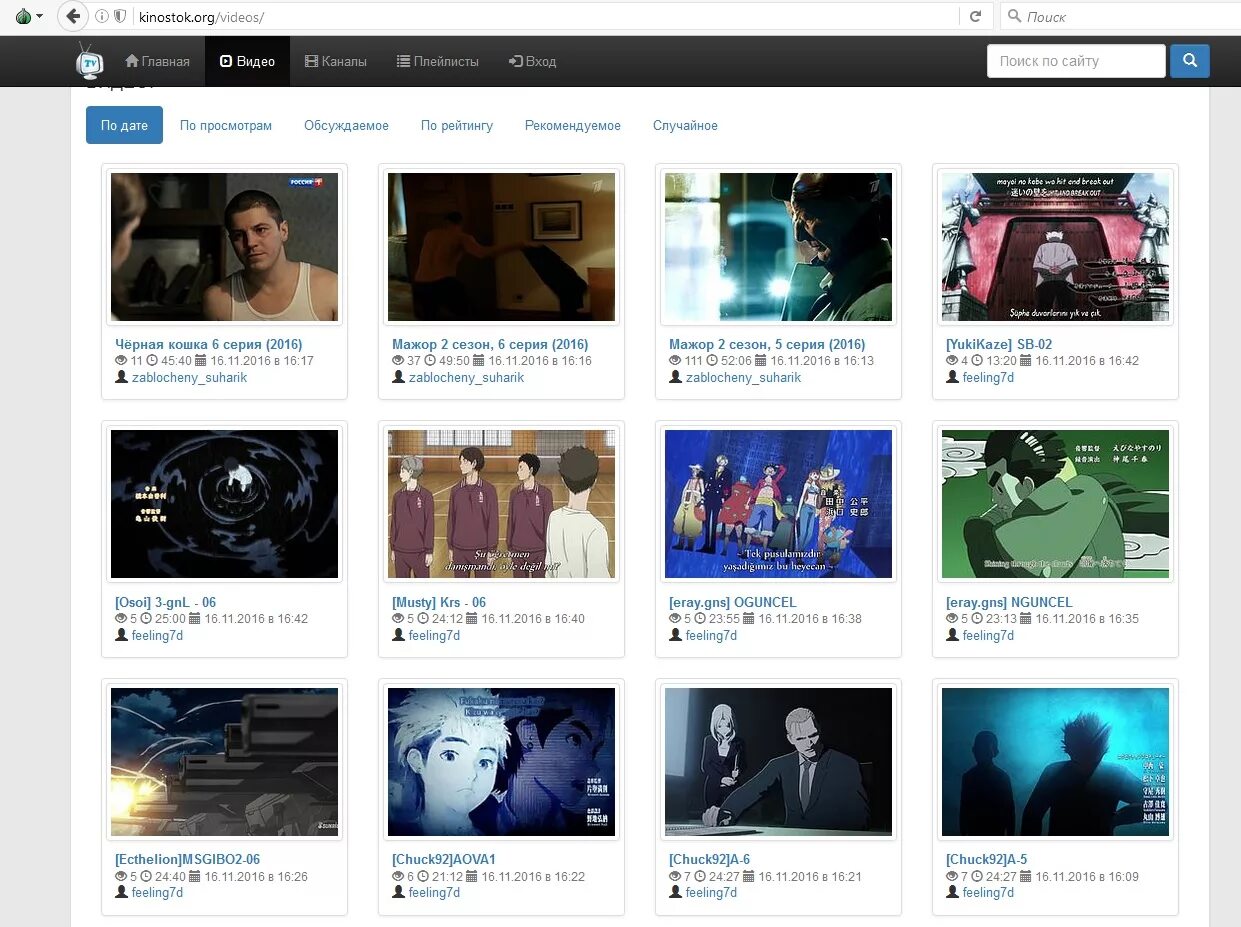
Task: Open feeling7d profile under AOVA1
Action: pos(434,893)
